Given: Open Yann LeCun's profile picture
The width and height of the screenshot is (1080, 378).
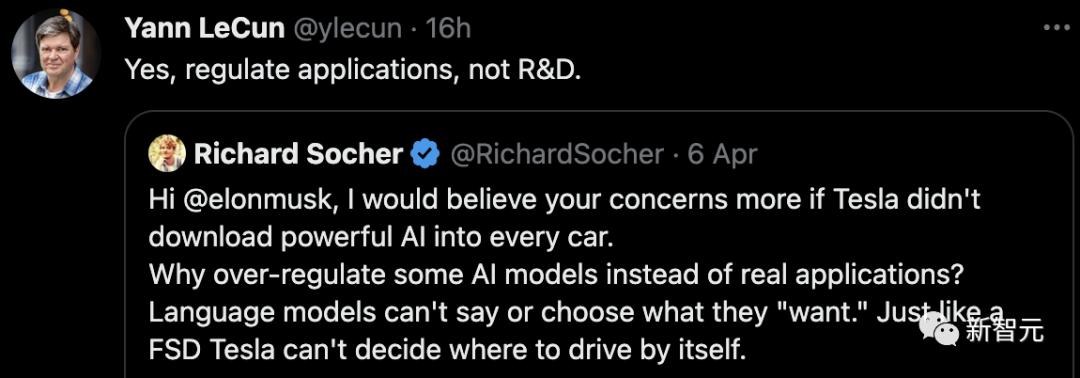Looking at the screenshot, I should click(x=56, y=54).
